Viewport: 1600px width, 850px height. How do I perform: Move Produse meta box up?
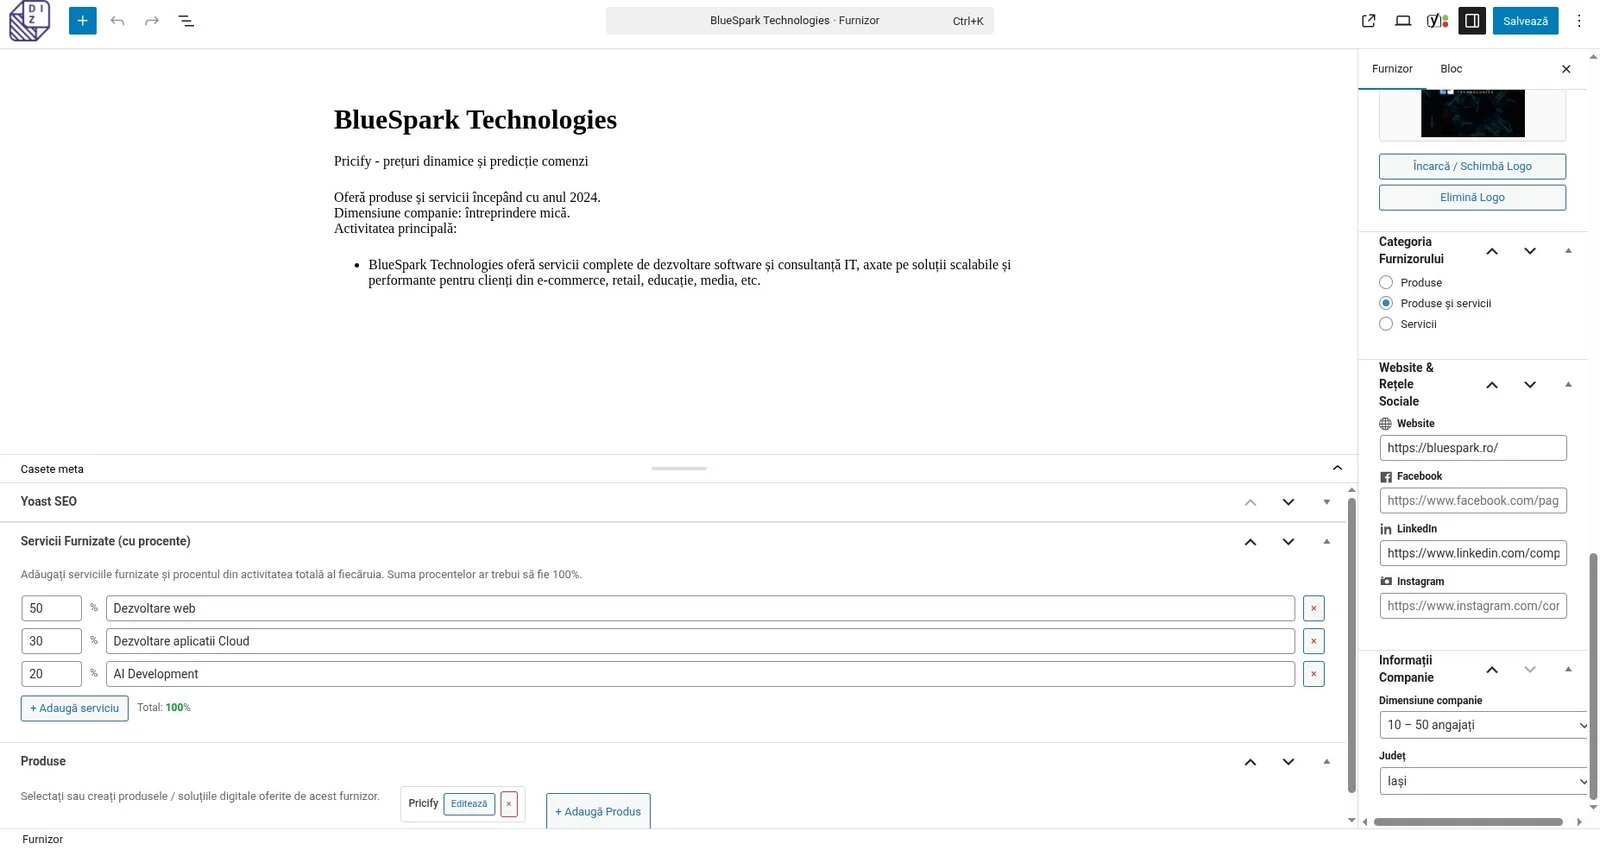coord(1250,762)
